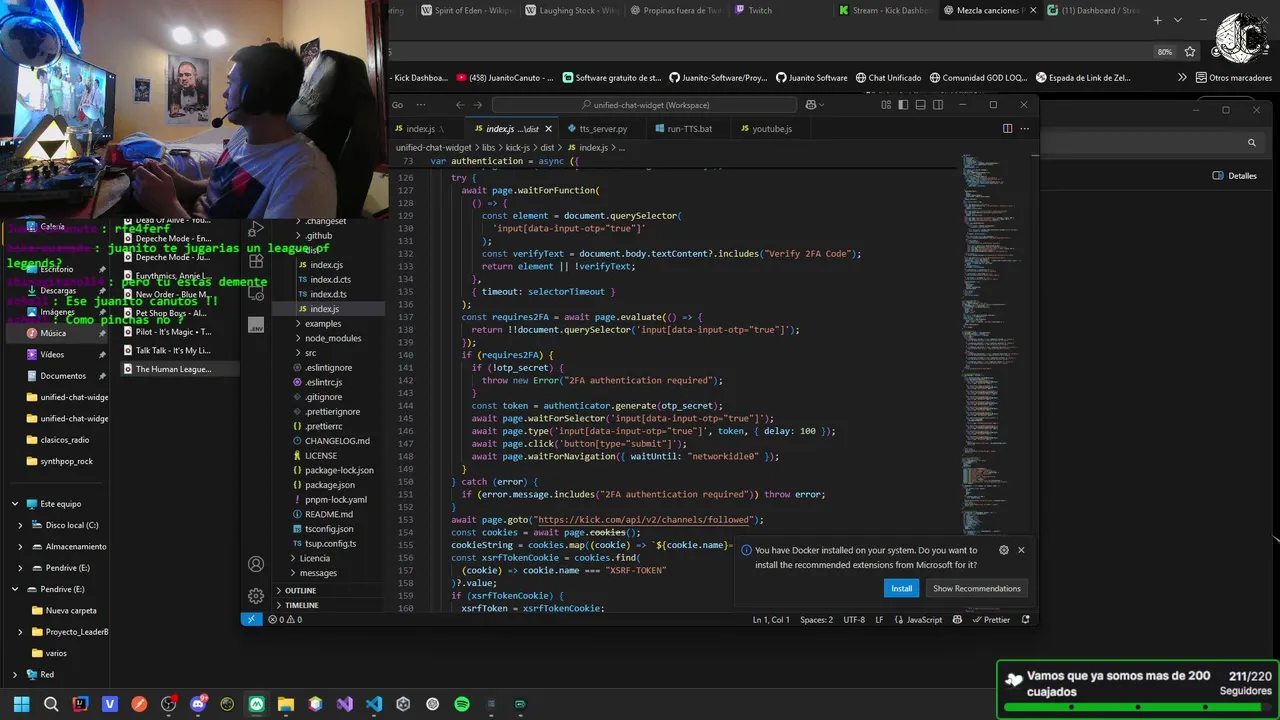Open errors and warnings status item
This screenshot has height=720, width=1280.
[x=285, y=619]
